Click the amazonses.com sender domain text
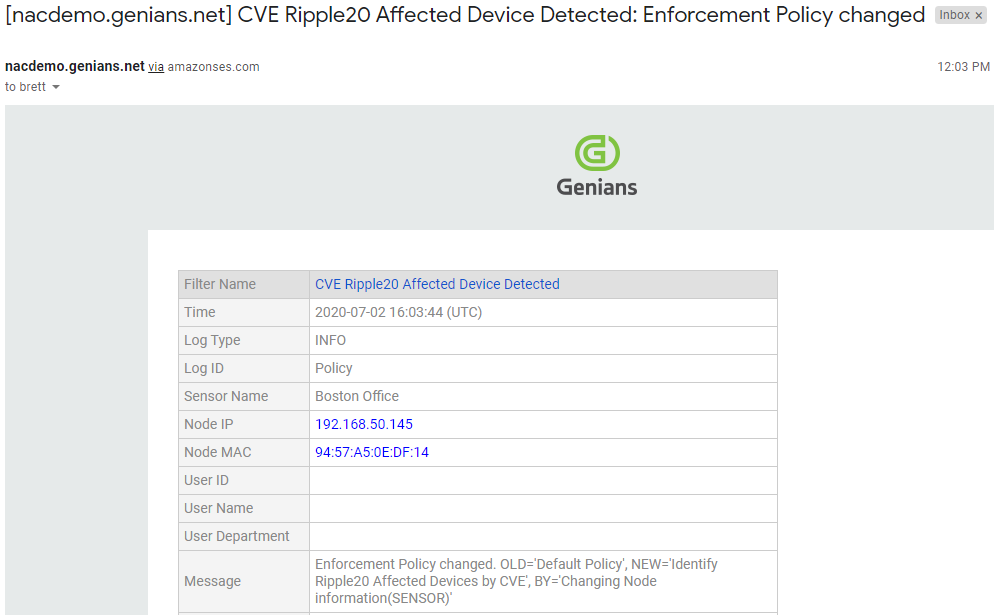The height and width of the screenshot is (615, 994). [x=213, y=67]
